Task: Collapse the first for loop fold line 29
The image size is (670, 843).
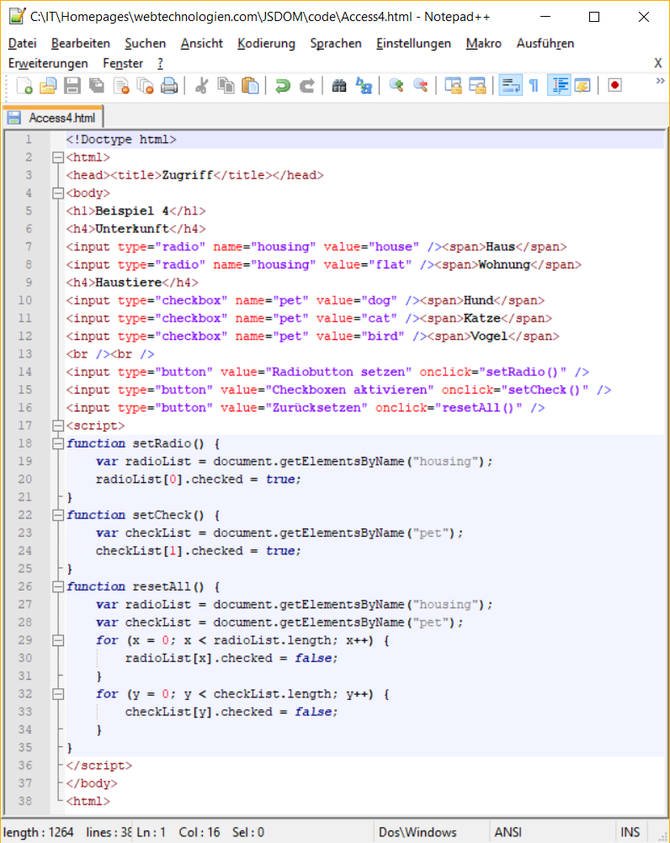Action: click(58, 640)
